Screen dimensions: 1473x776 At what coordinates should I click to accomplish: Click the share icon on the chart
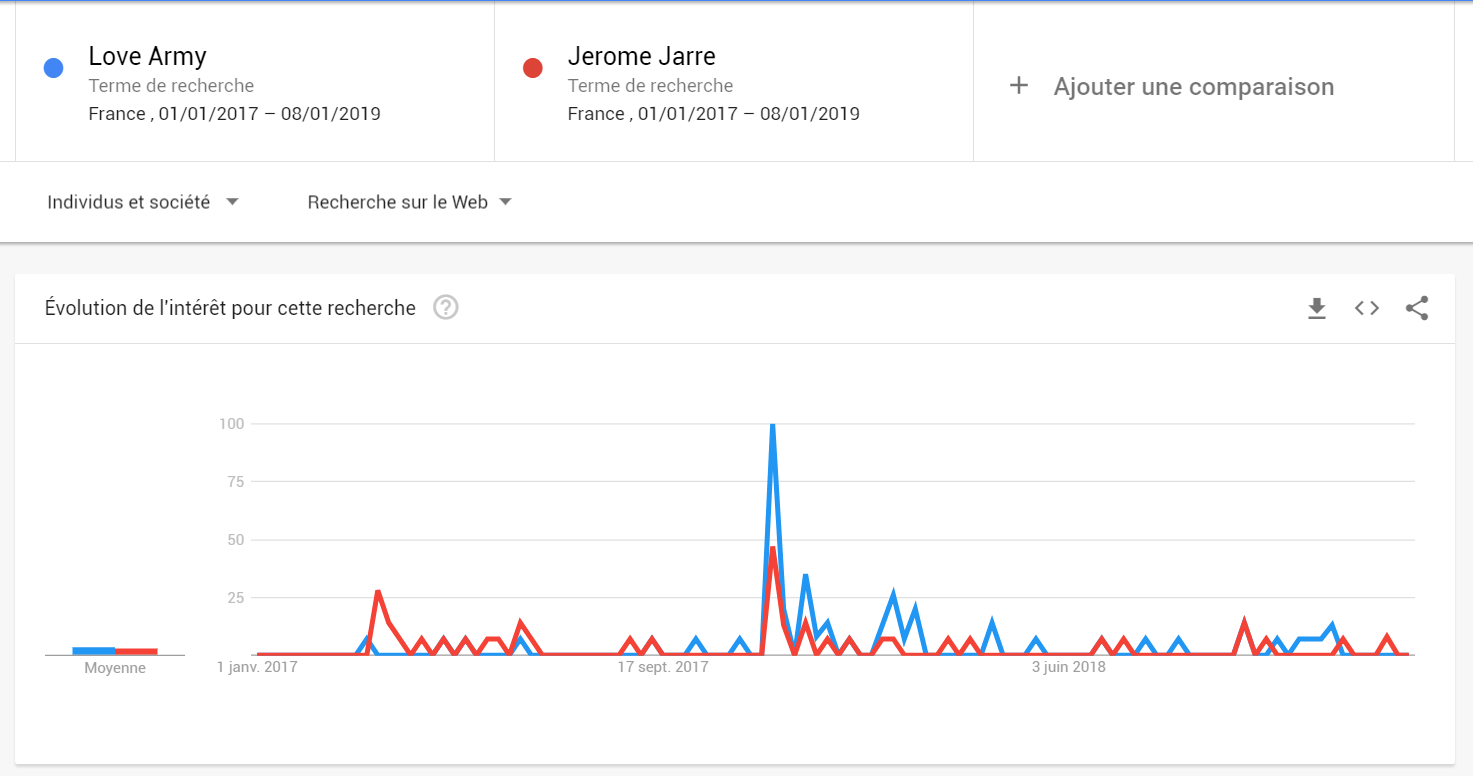(x=1417, y=308)
